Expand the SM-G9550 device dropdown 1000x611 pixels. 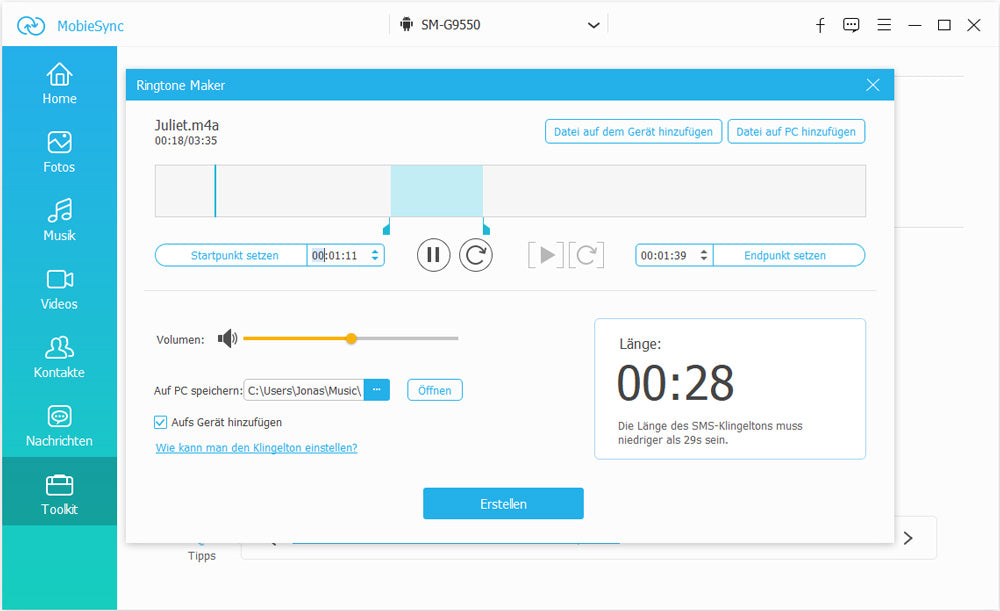coord(594,25)
